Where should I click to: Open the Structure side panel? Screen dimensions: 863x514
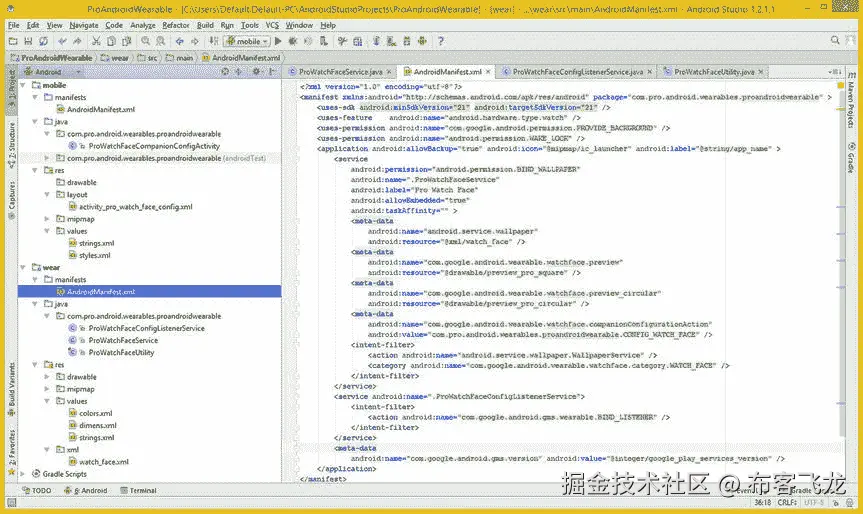[12, 145]
